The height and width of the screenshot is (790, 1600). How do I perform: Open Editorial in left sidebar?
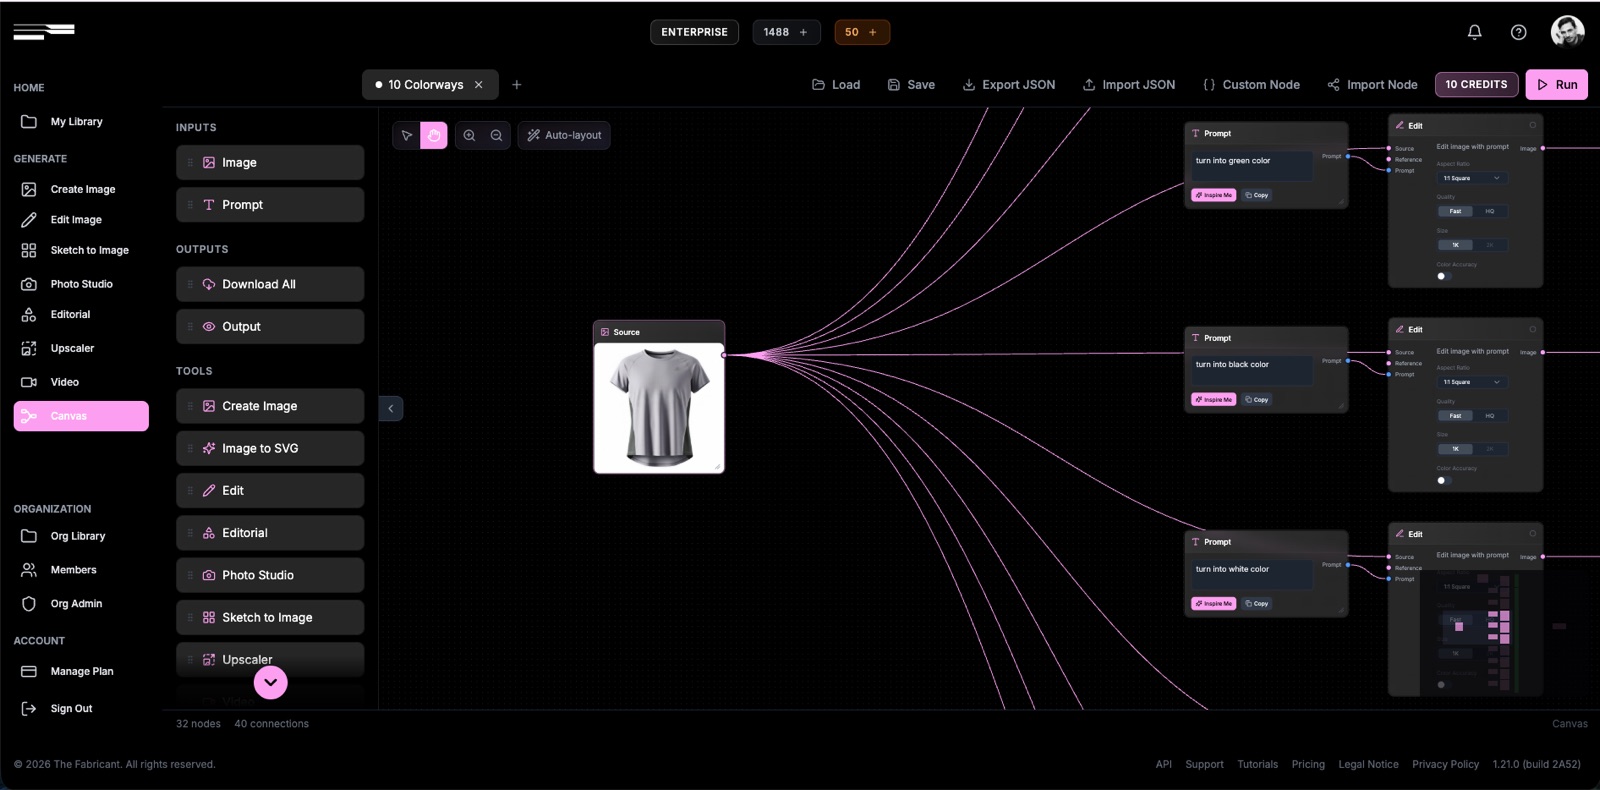[81, 314]
